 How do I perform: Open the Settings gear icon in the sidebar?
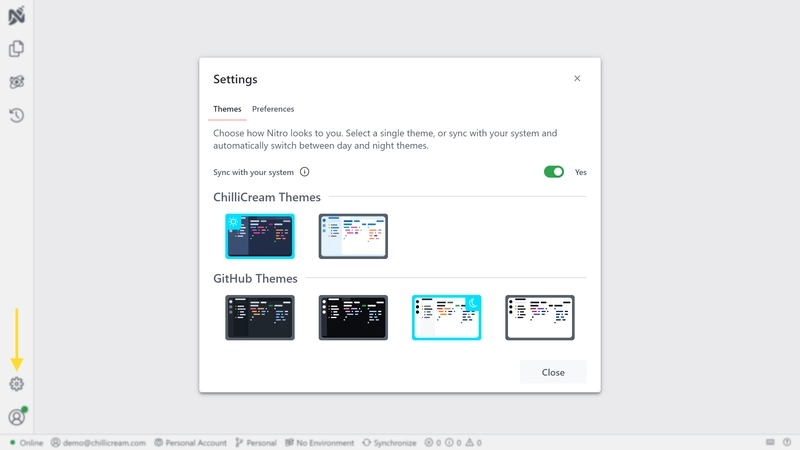(16, 384)
